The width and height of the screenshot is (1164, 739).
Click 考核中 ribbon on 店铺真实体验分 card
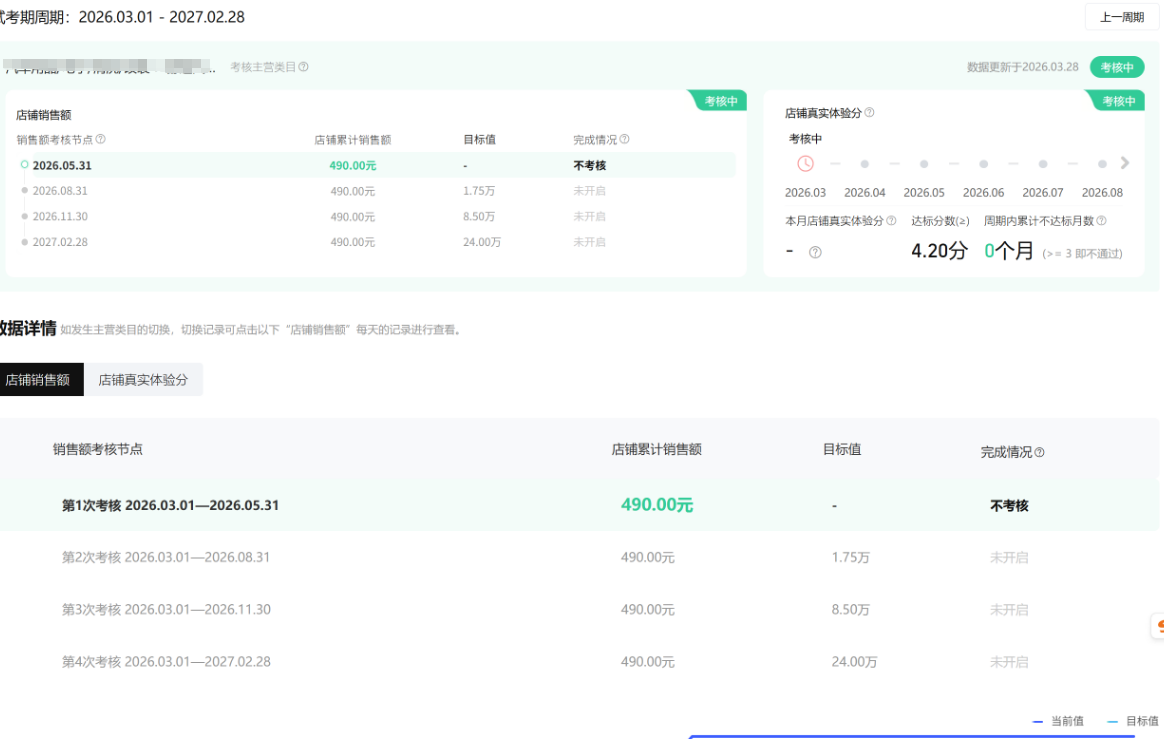(1117, 101)
